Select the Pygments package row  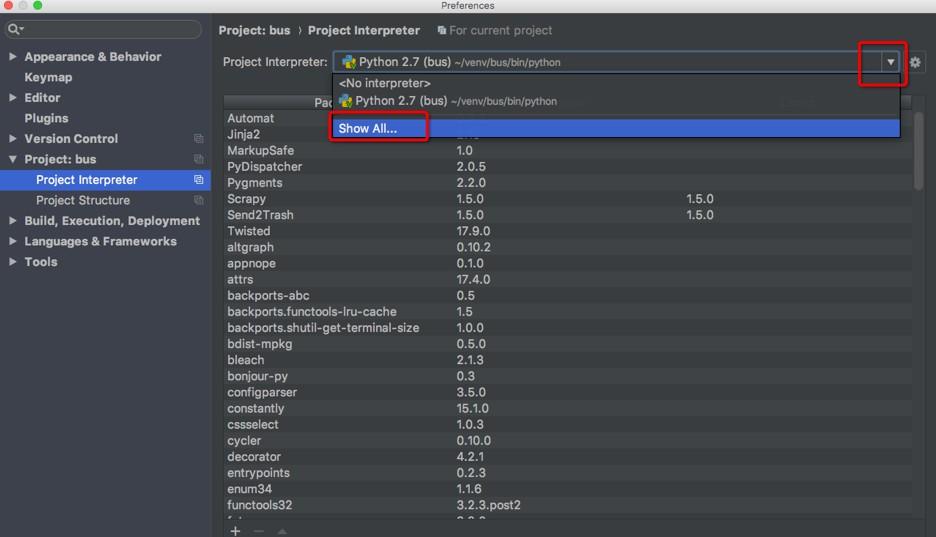tap(568, 183)
